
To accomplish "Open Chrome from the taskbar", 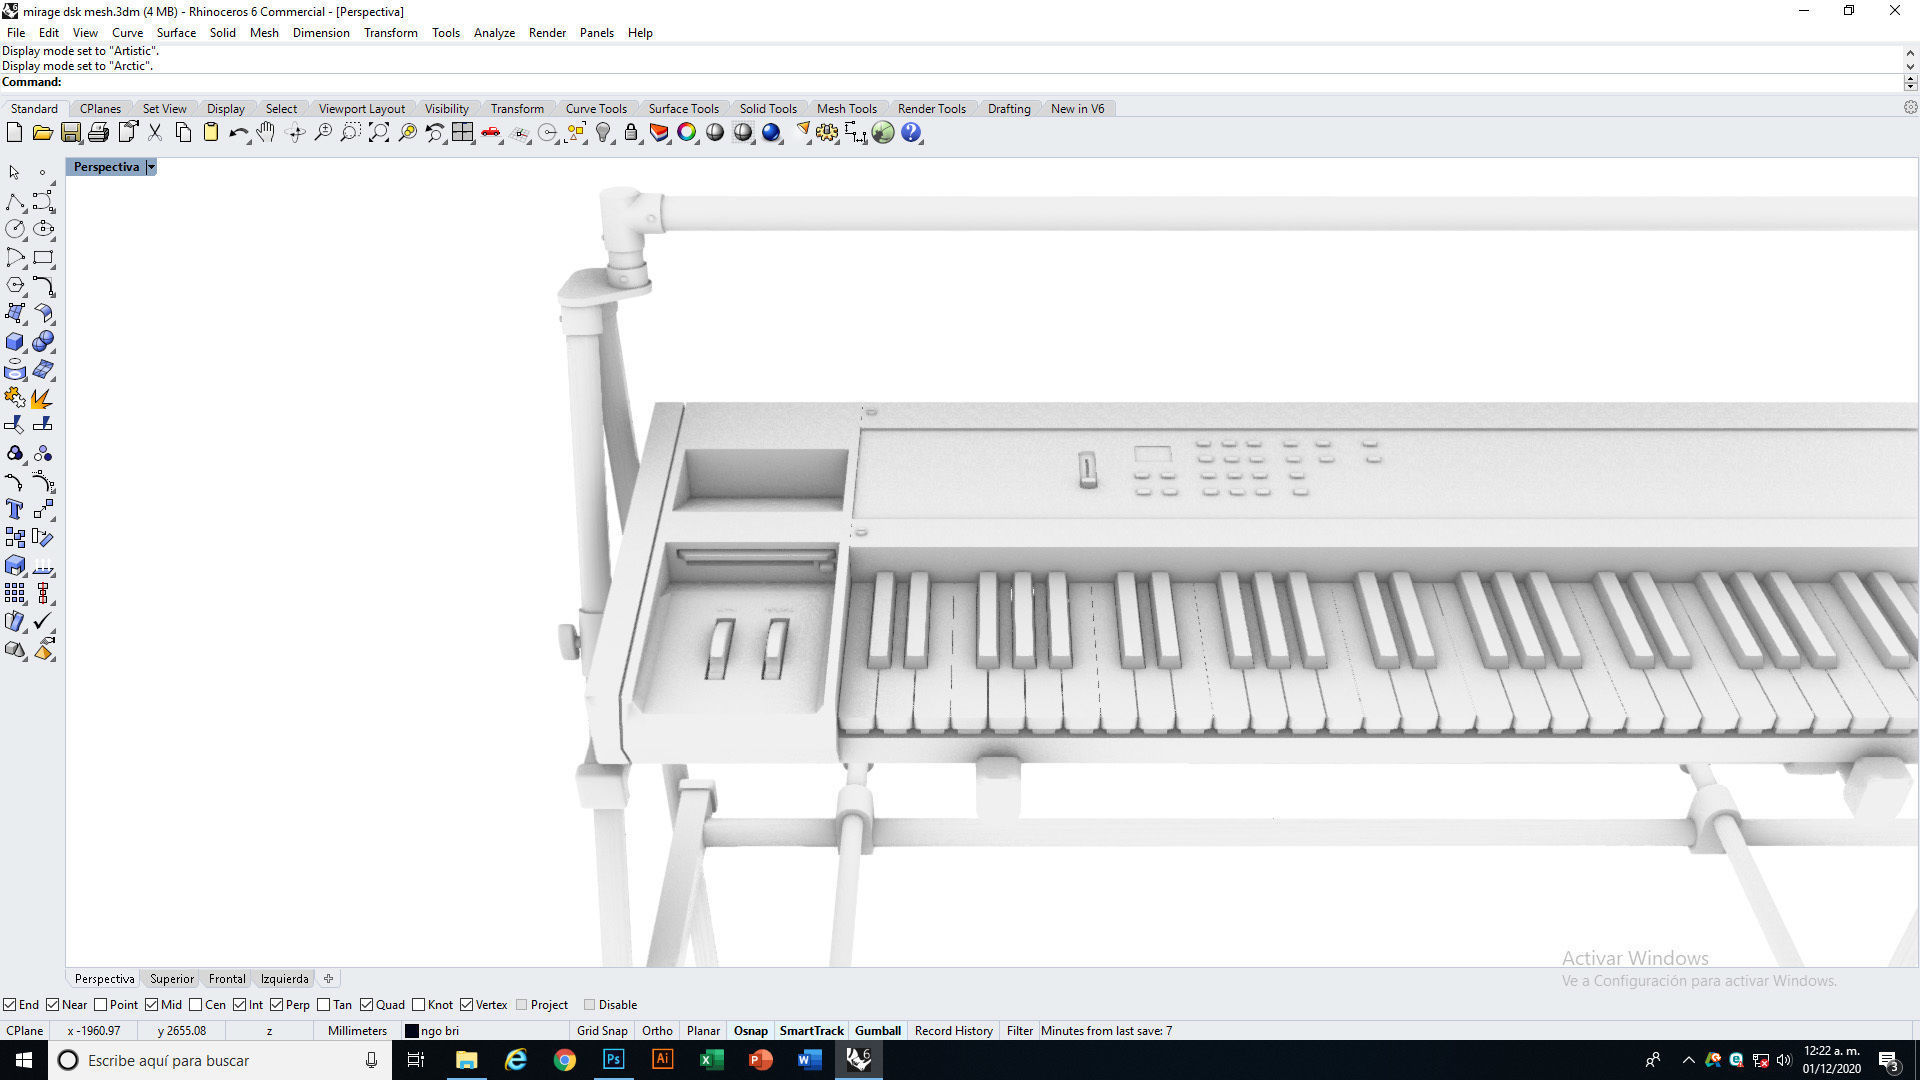I will (x=565, y=1060).
